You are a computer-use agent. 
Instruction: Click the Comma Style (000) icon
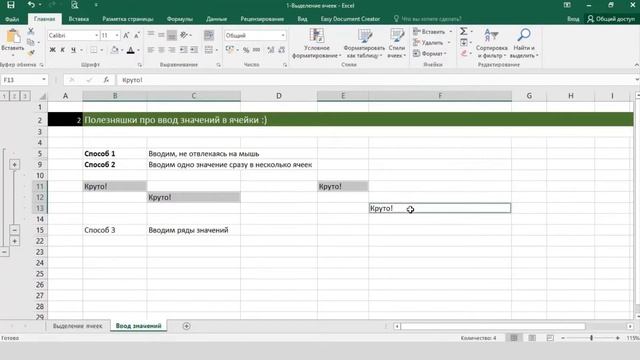point(256,50)
